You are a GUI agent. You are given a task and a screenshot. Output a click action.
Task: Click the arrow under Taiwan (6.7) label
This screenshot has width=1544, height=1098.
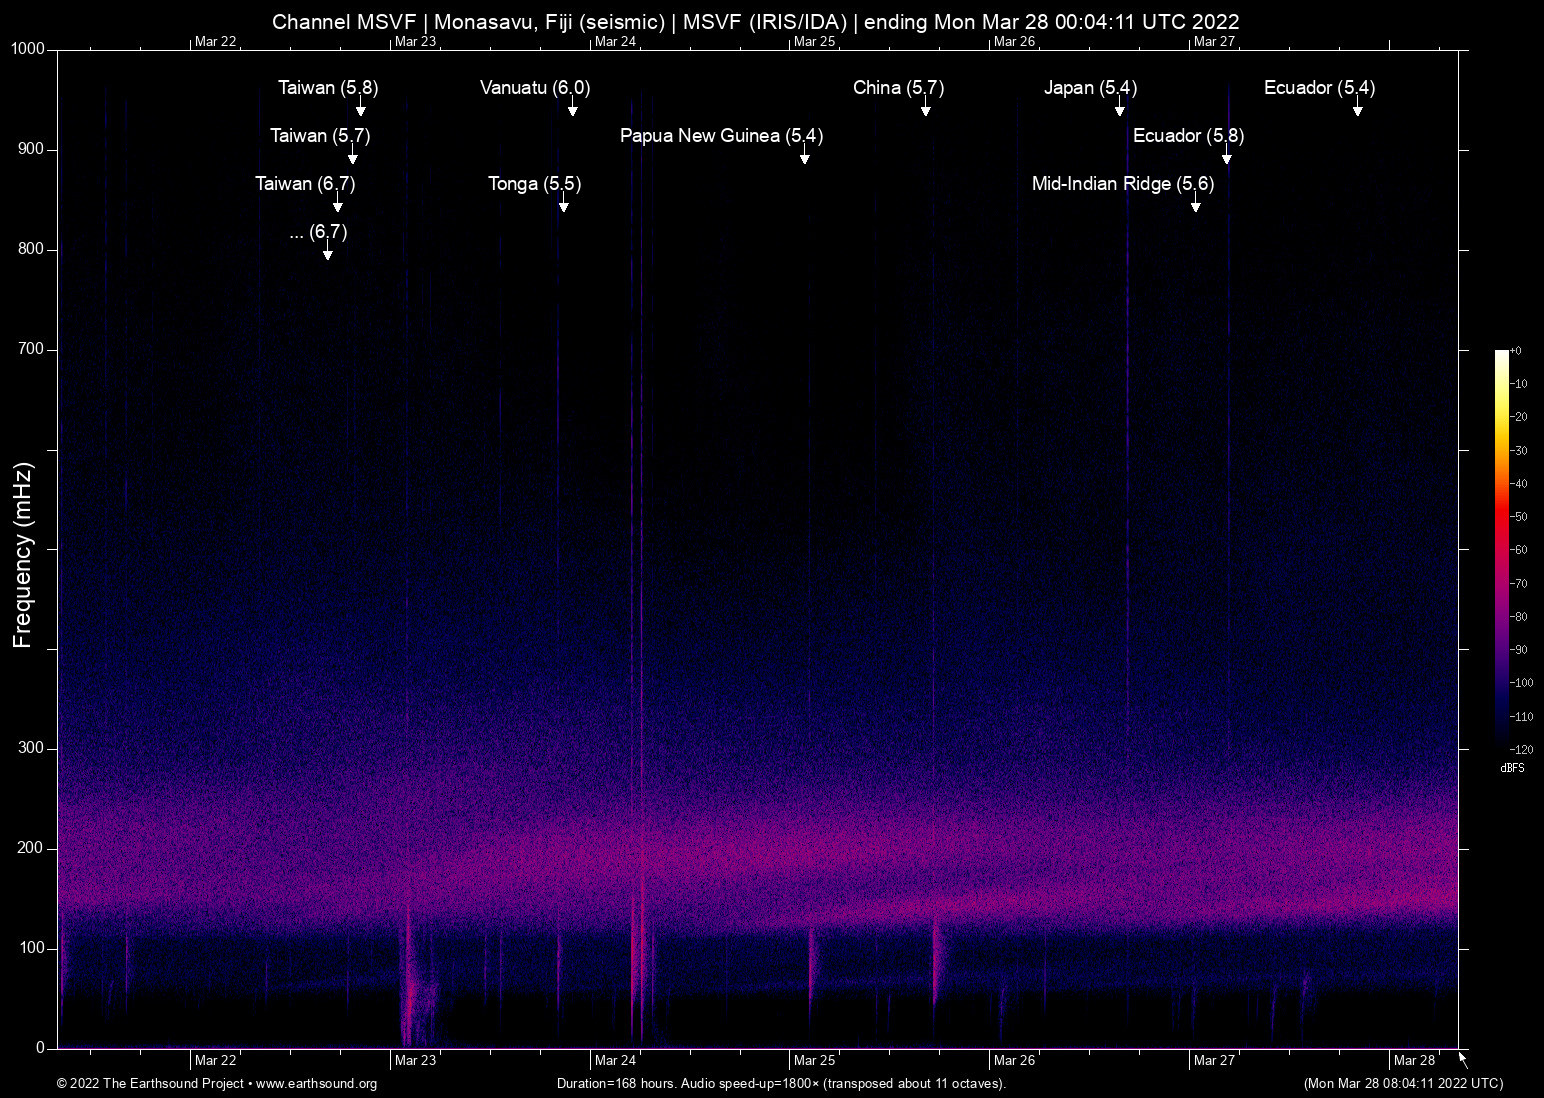click(x=338, y=205)
